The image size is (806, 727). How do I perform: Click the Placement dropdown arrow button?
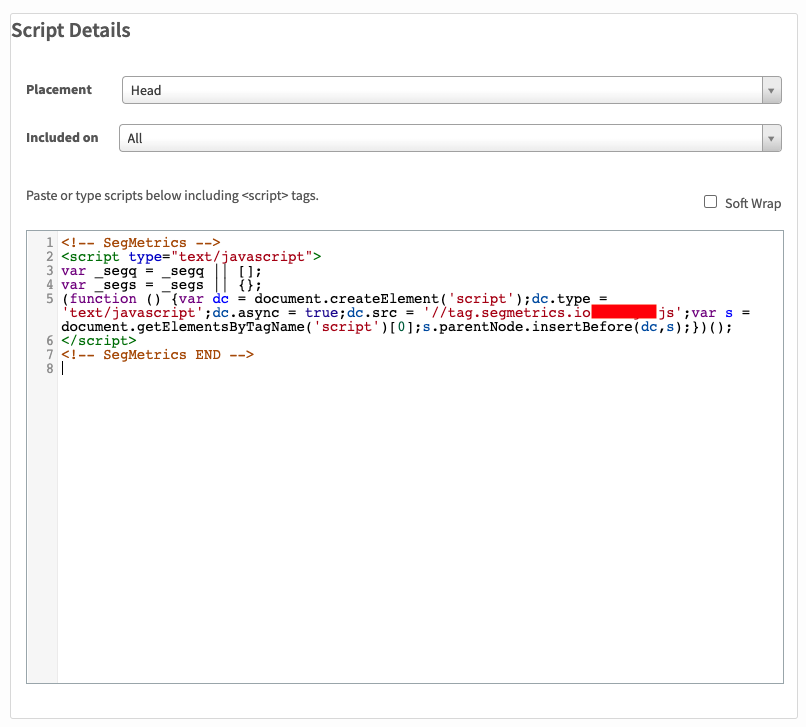click(x=771, y=90)
